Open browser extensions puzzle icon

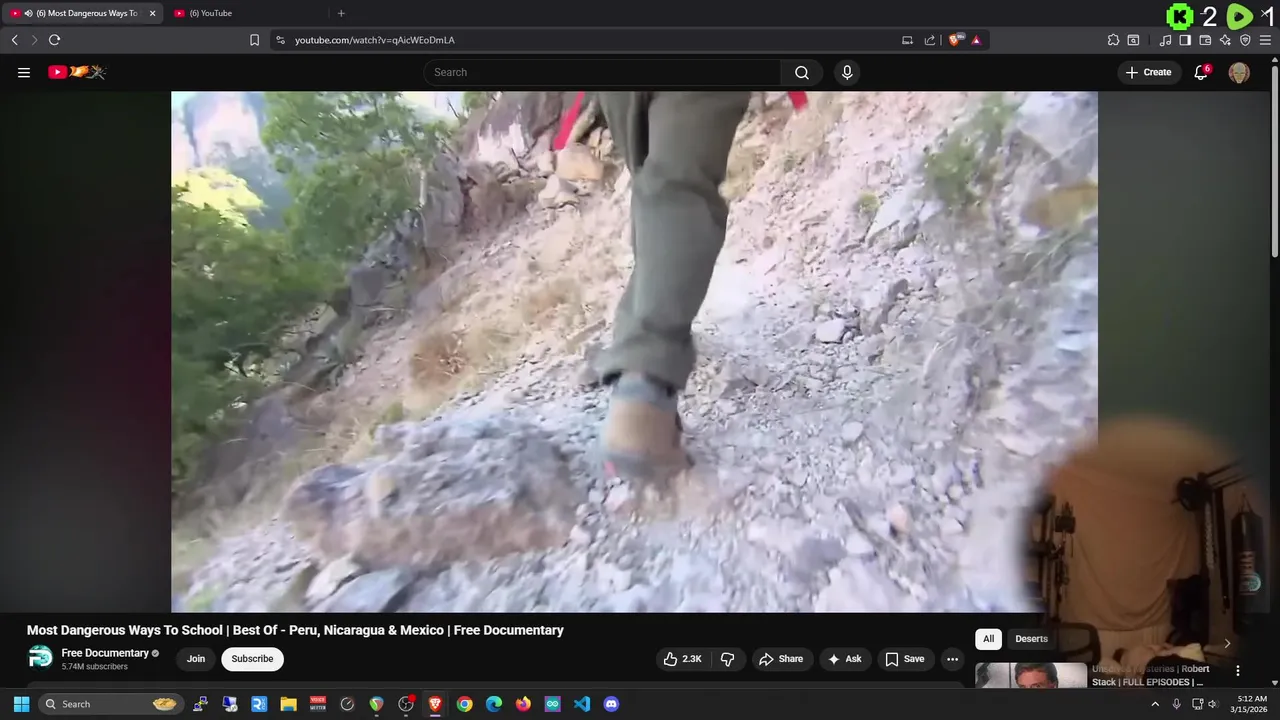1113,40
